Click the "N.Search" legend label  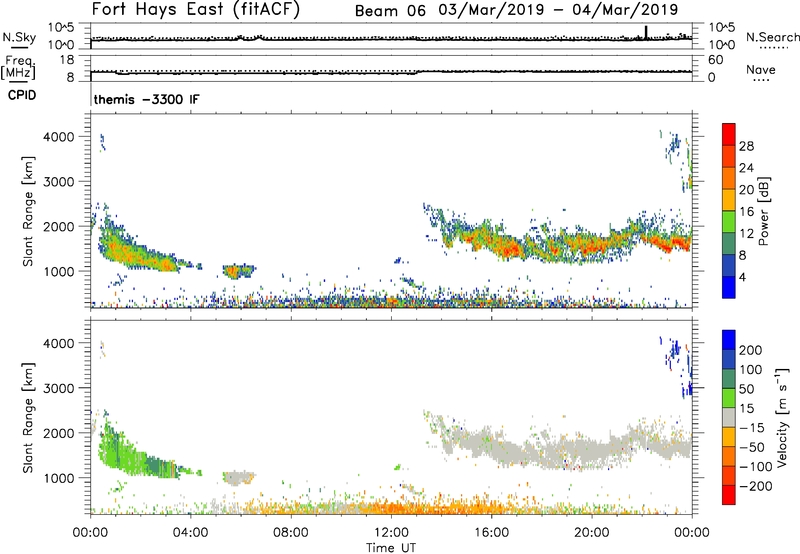point(772,37)
